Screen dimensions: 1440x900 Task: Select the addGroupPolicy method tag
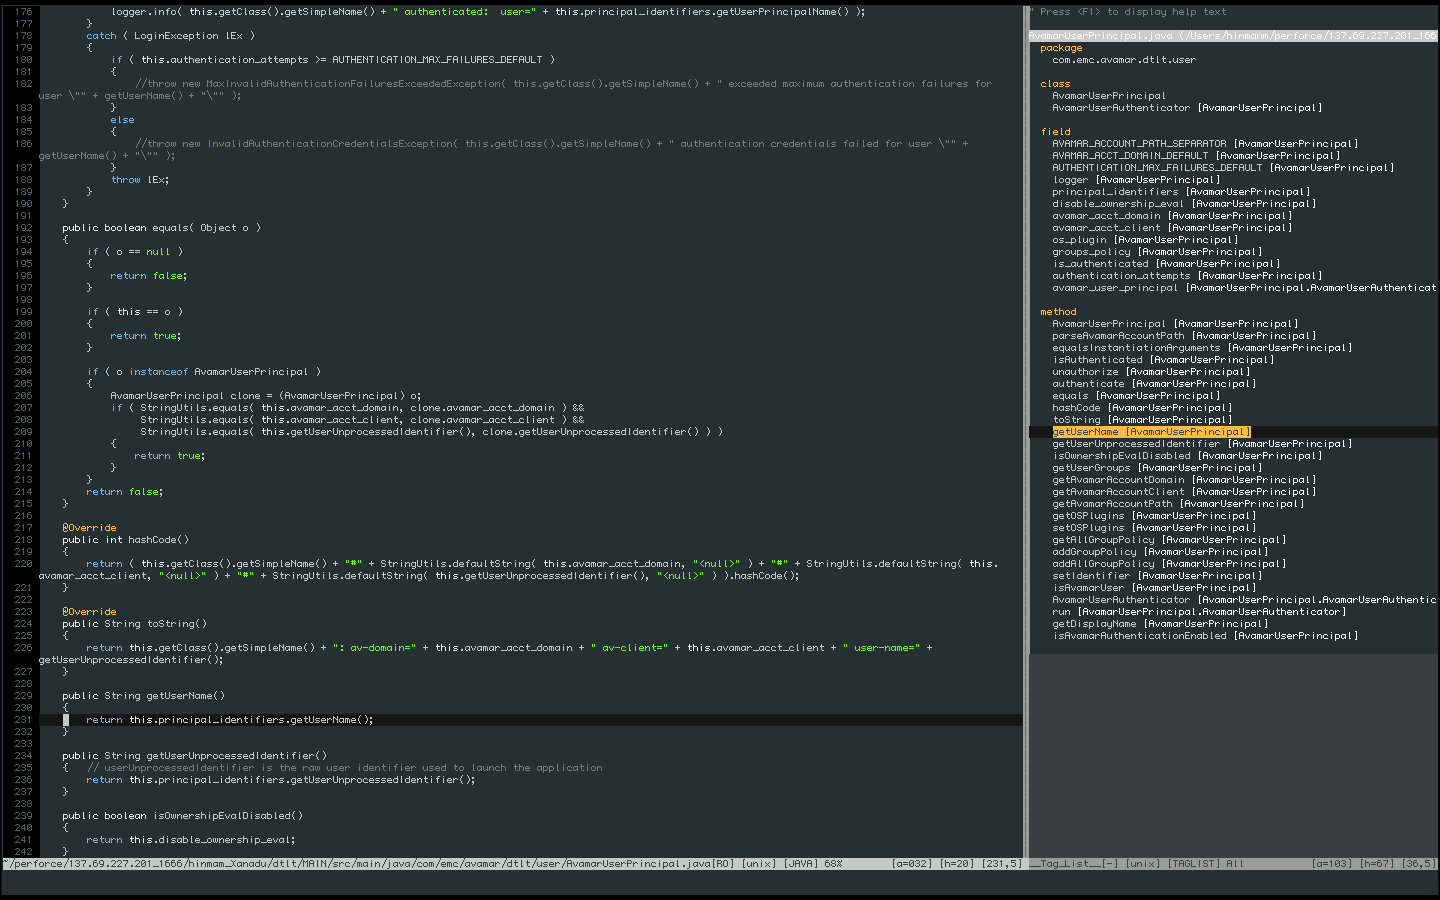tap(1160, 552)
